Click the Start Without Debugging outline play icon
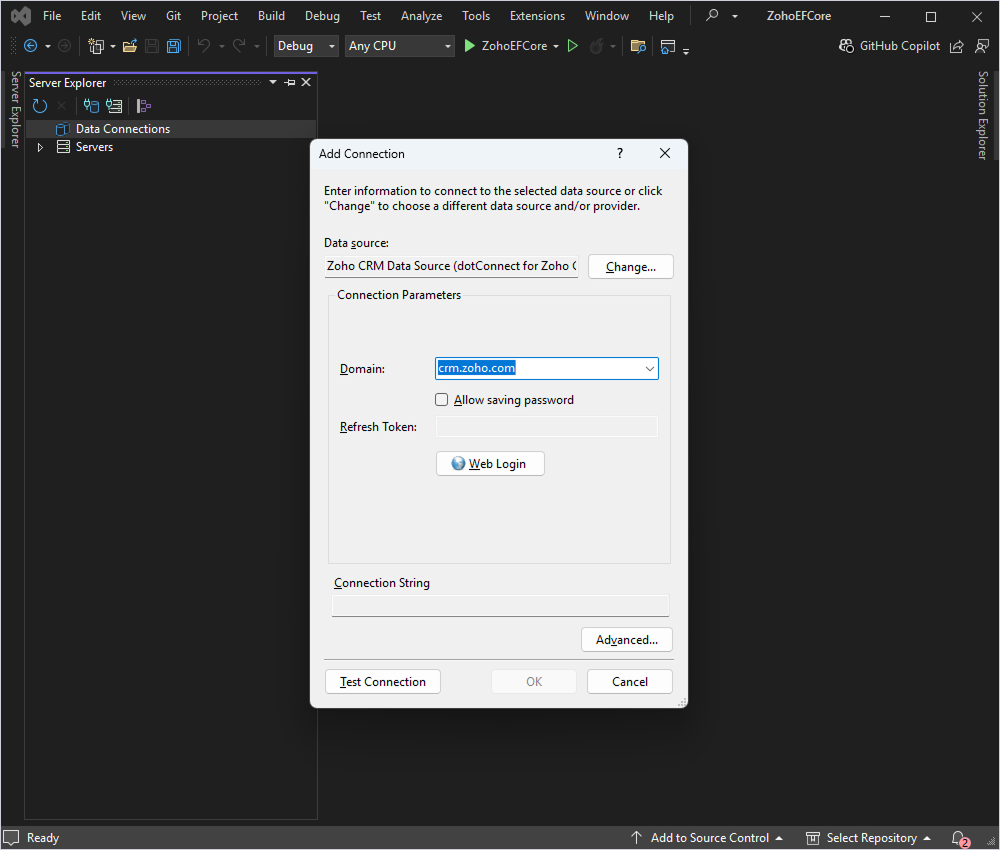 click(x=573, y=46)
